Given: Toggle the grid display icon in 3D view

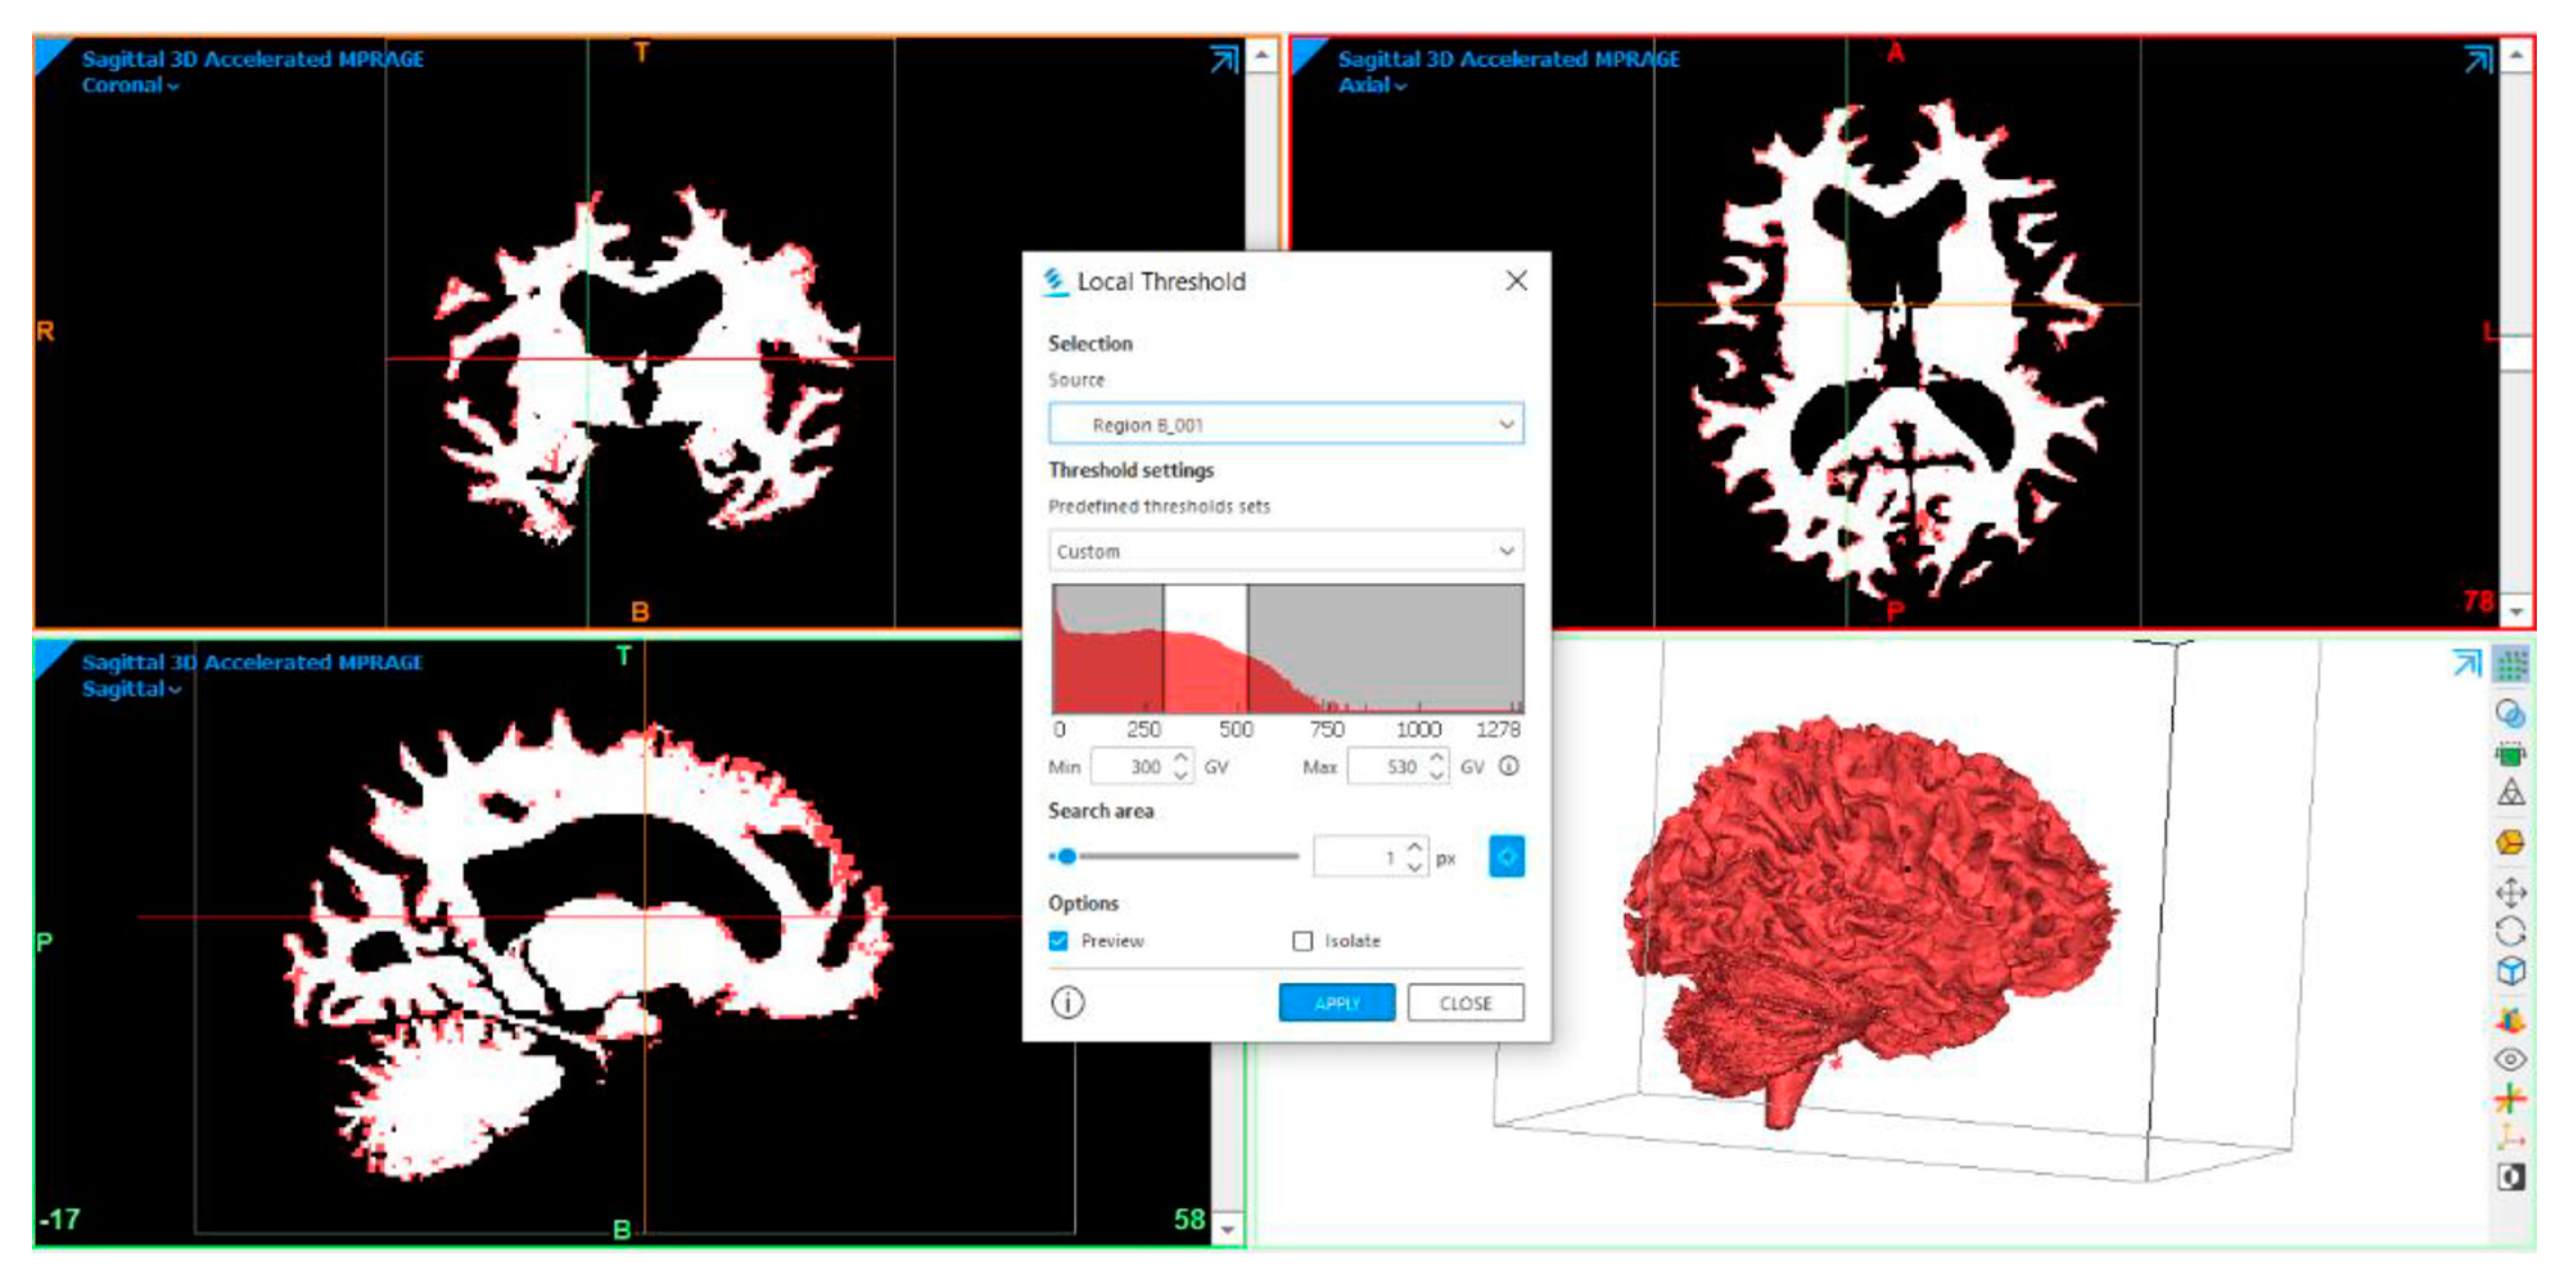Looking at the screenshot, I should (x=2511, y=665).
